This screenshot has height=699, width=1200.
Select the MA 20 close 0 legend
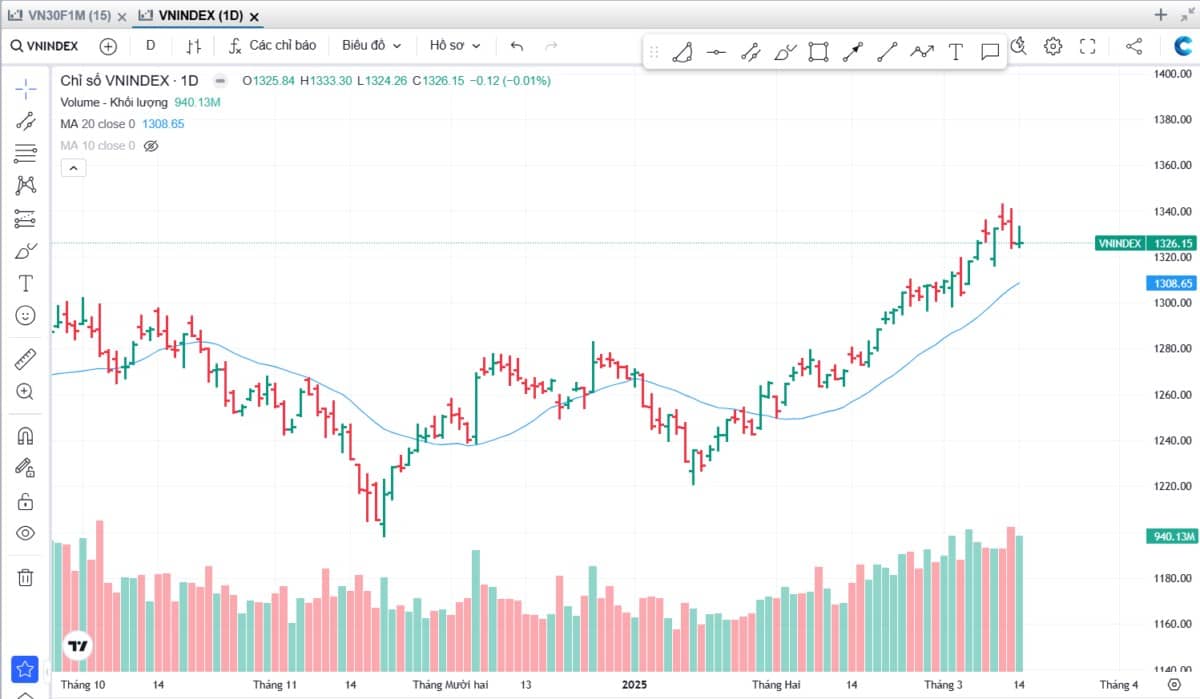pos(98,124)
